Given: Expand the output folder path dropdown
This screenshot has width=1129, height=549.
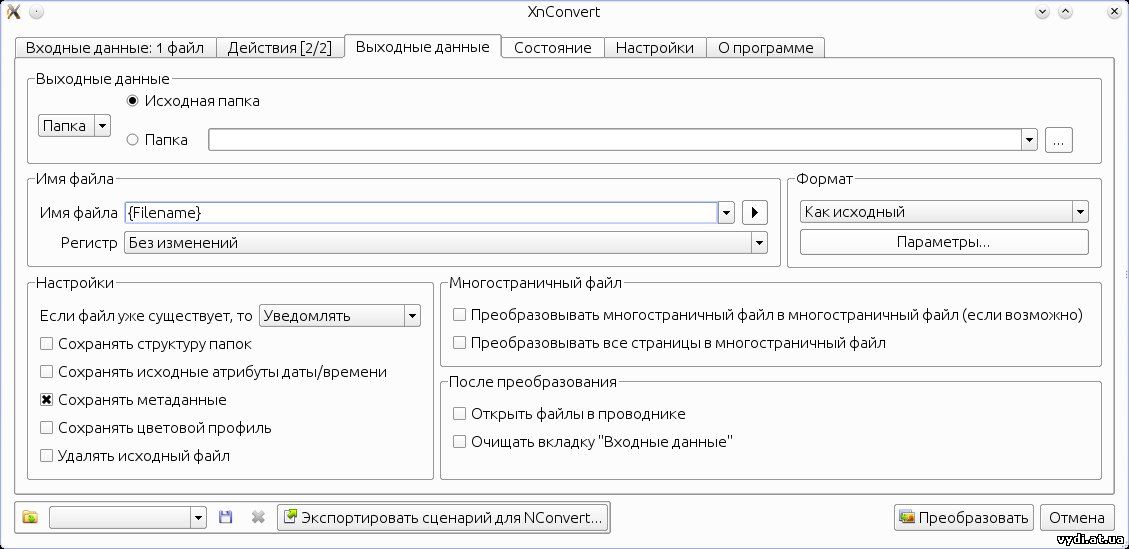Looking at the screenshot, I should [x=1029, y=140].
